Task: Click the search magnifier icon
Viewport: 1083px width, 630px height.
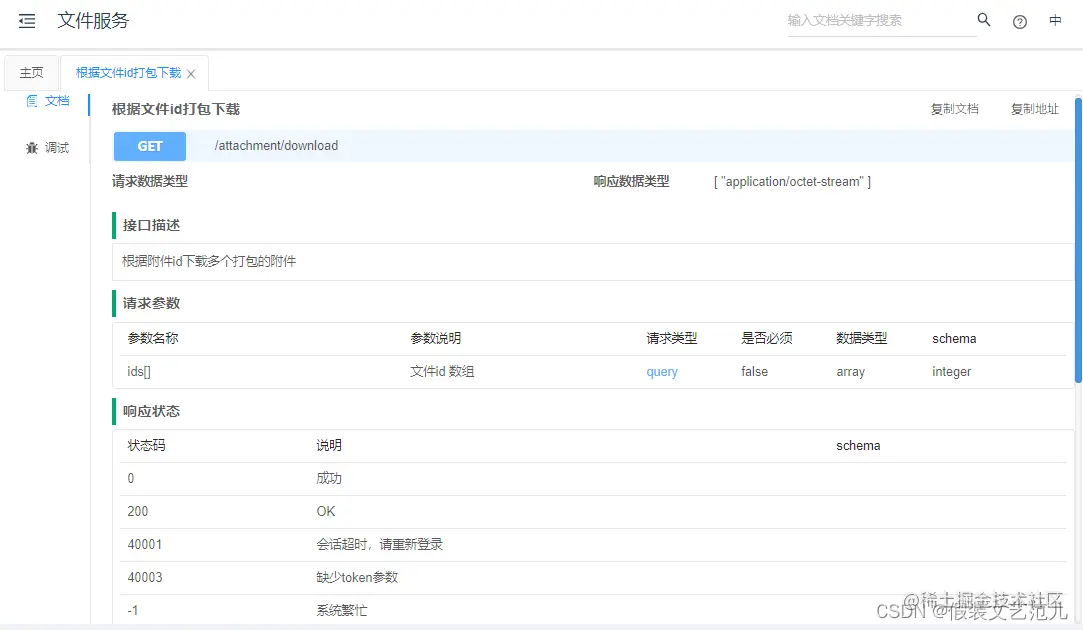Action: tap(984, 20)
